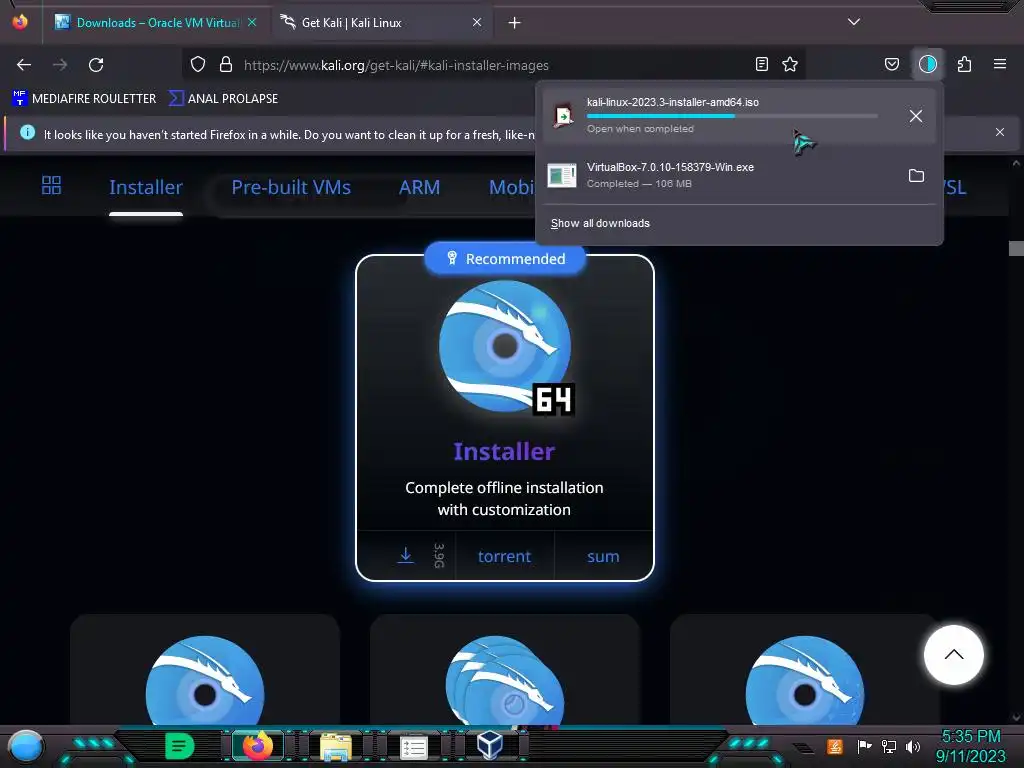Open the tracking protection shield icon

click(198, 65)
